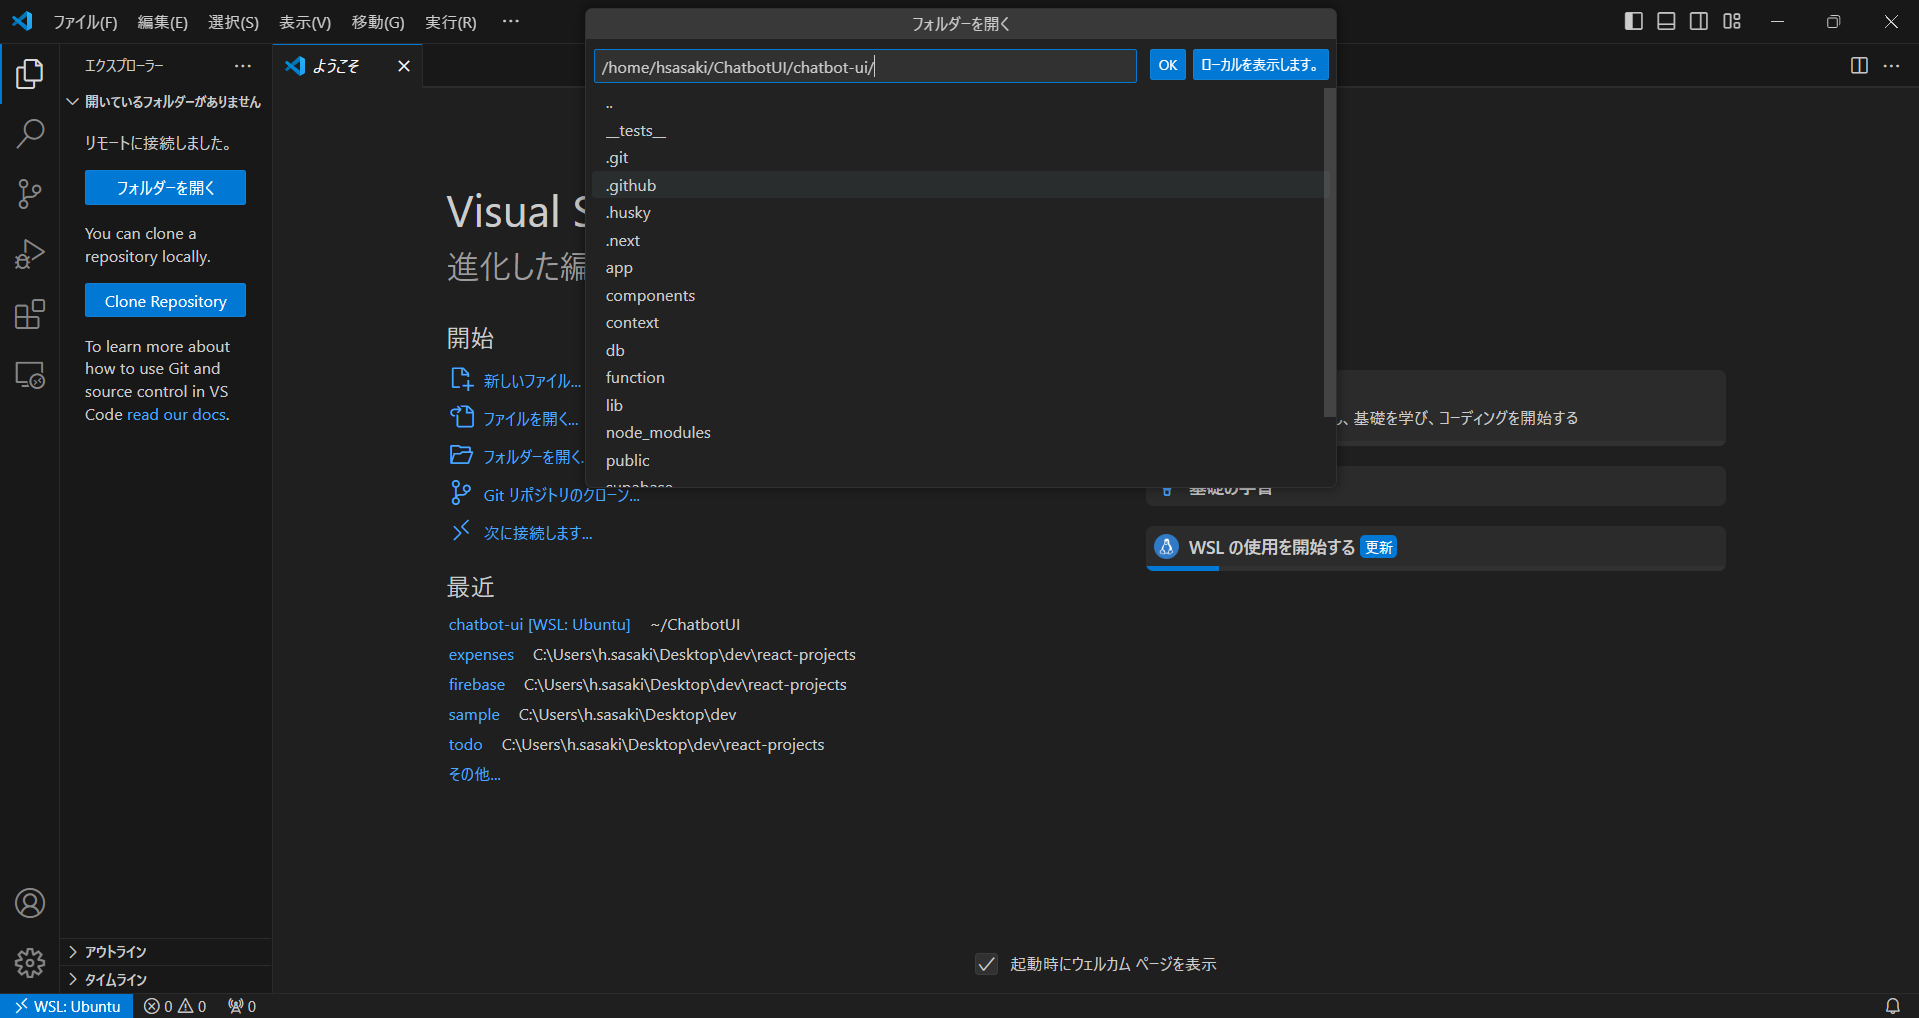This screenshot has width=1919, height=1018.
Task: Open the Source Control view
Action: [30, 194]
